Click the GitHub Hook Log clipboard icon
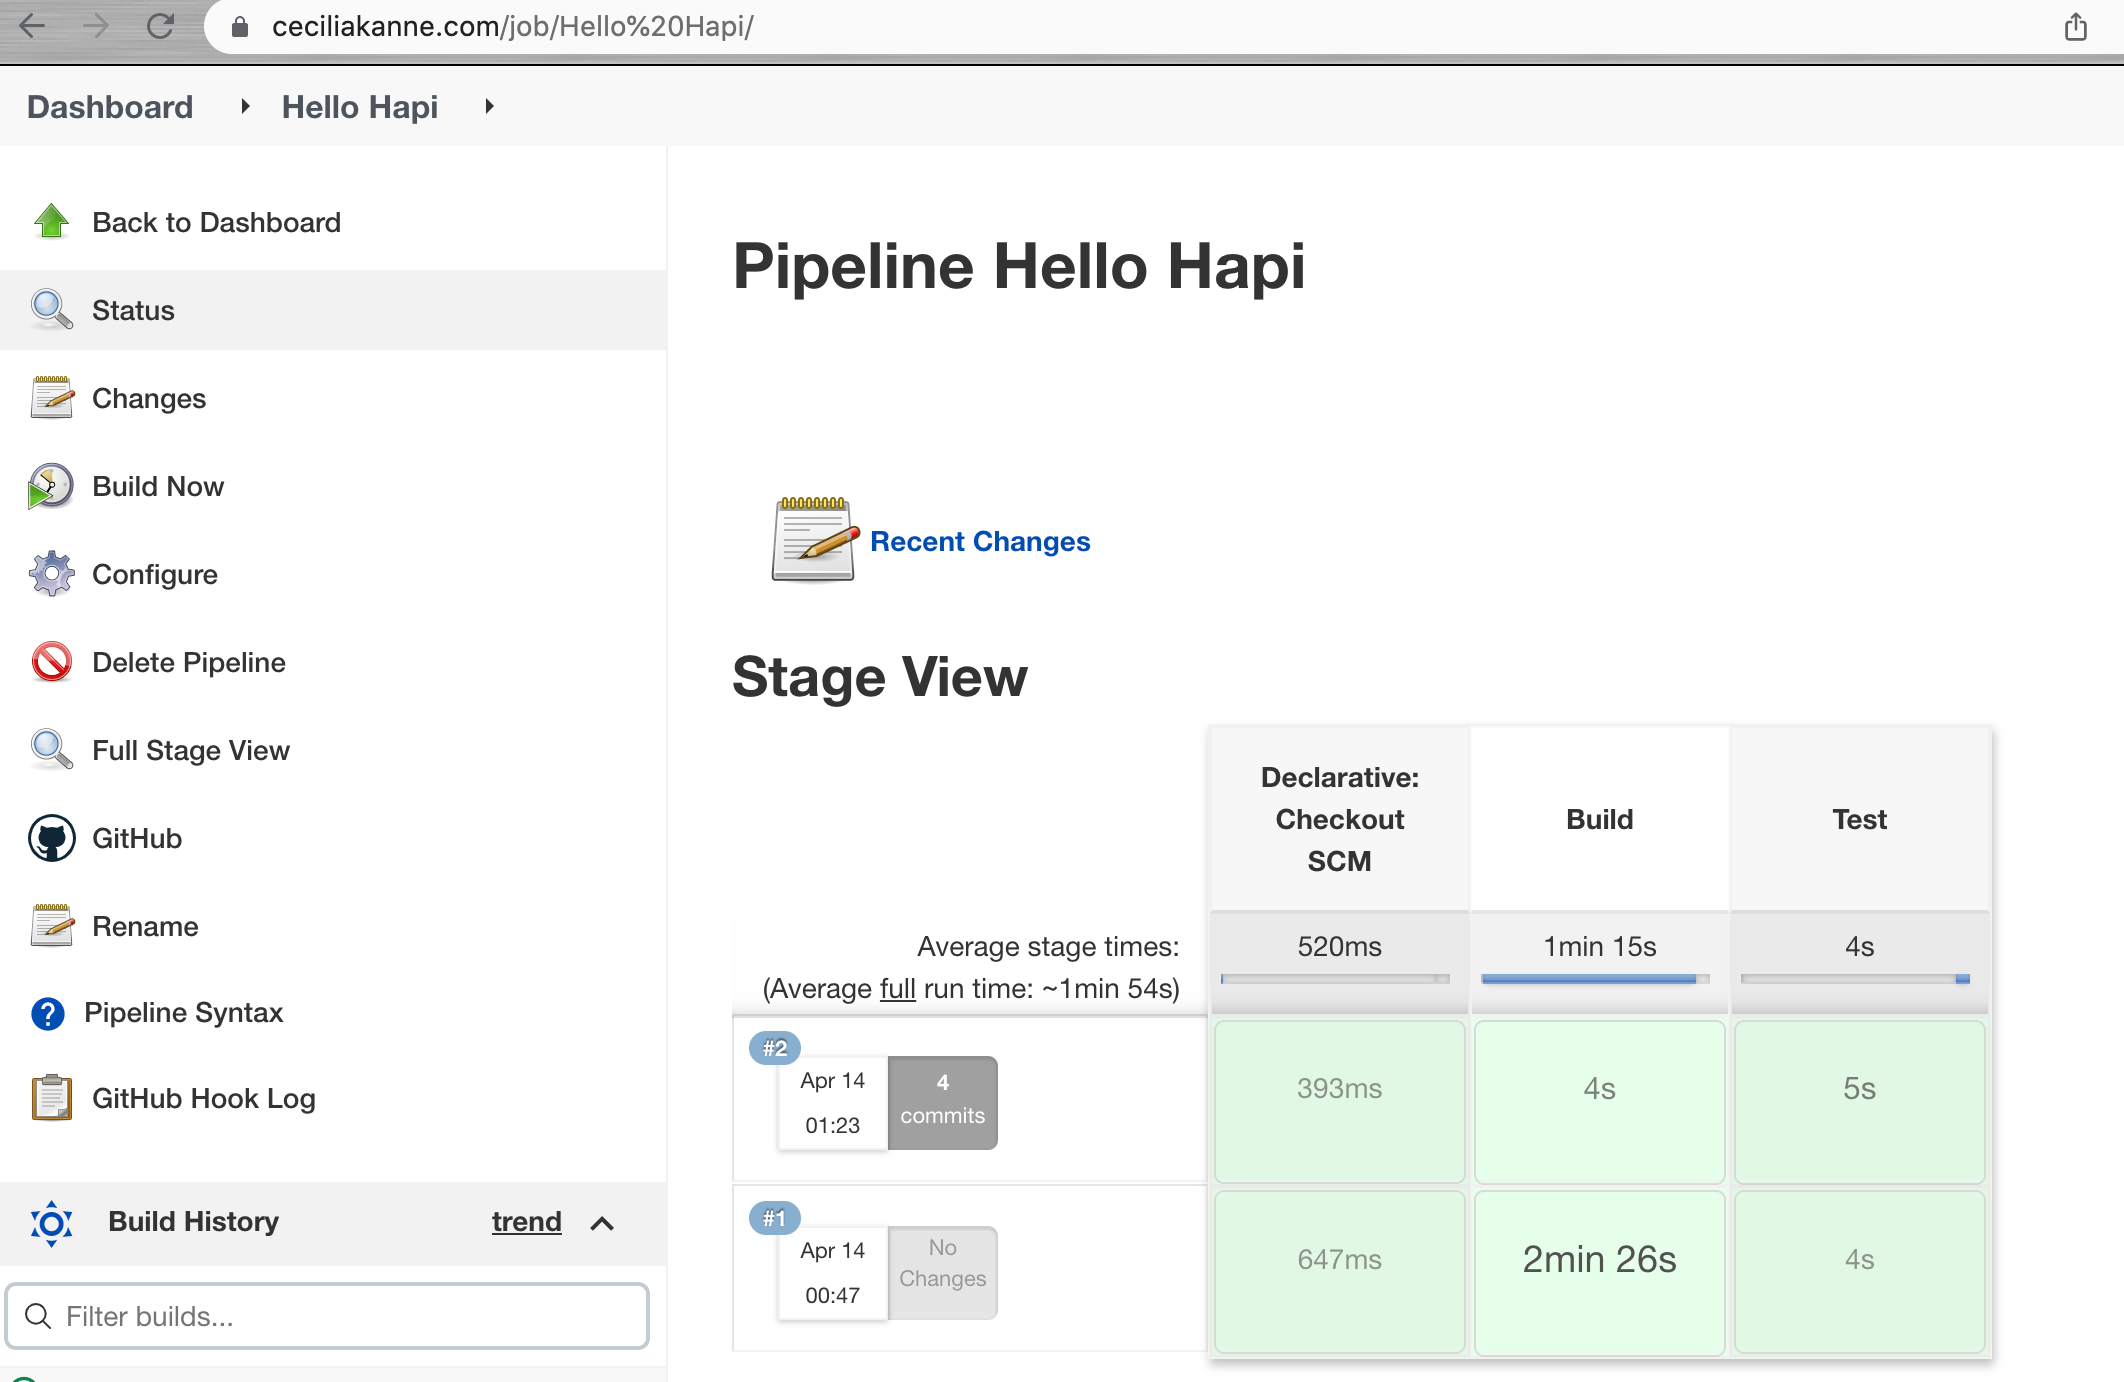The height and width of the screenshot is (1382, 2124). [x=51, y=1098]
